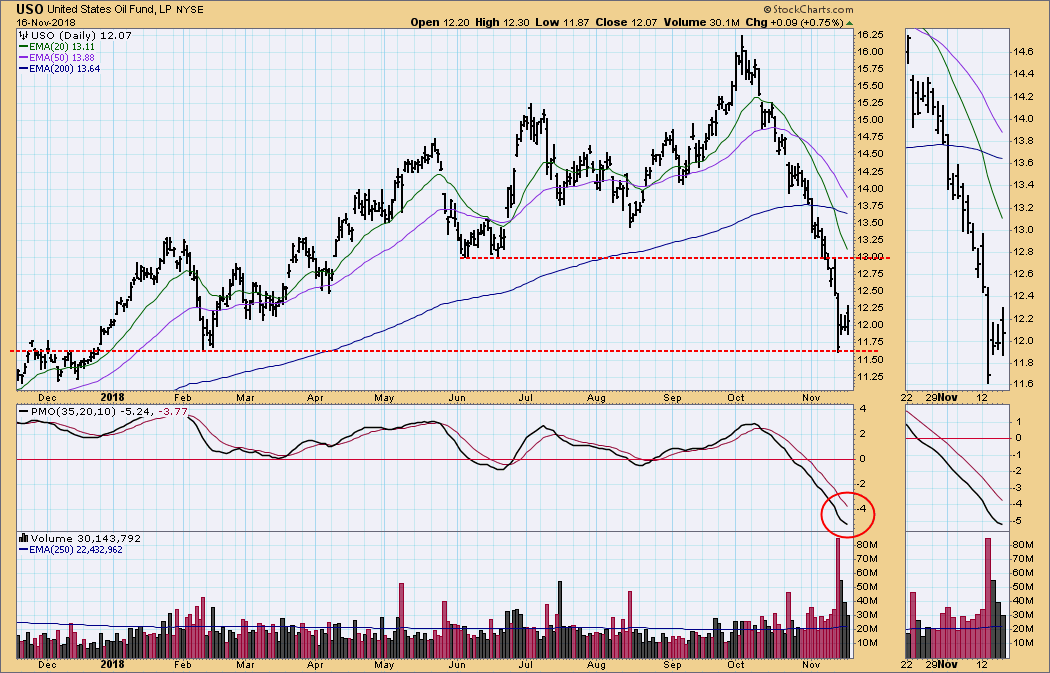Select the USO ticker symbol in the title
The image size is (1050, 673).
30,9
